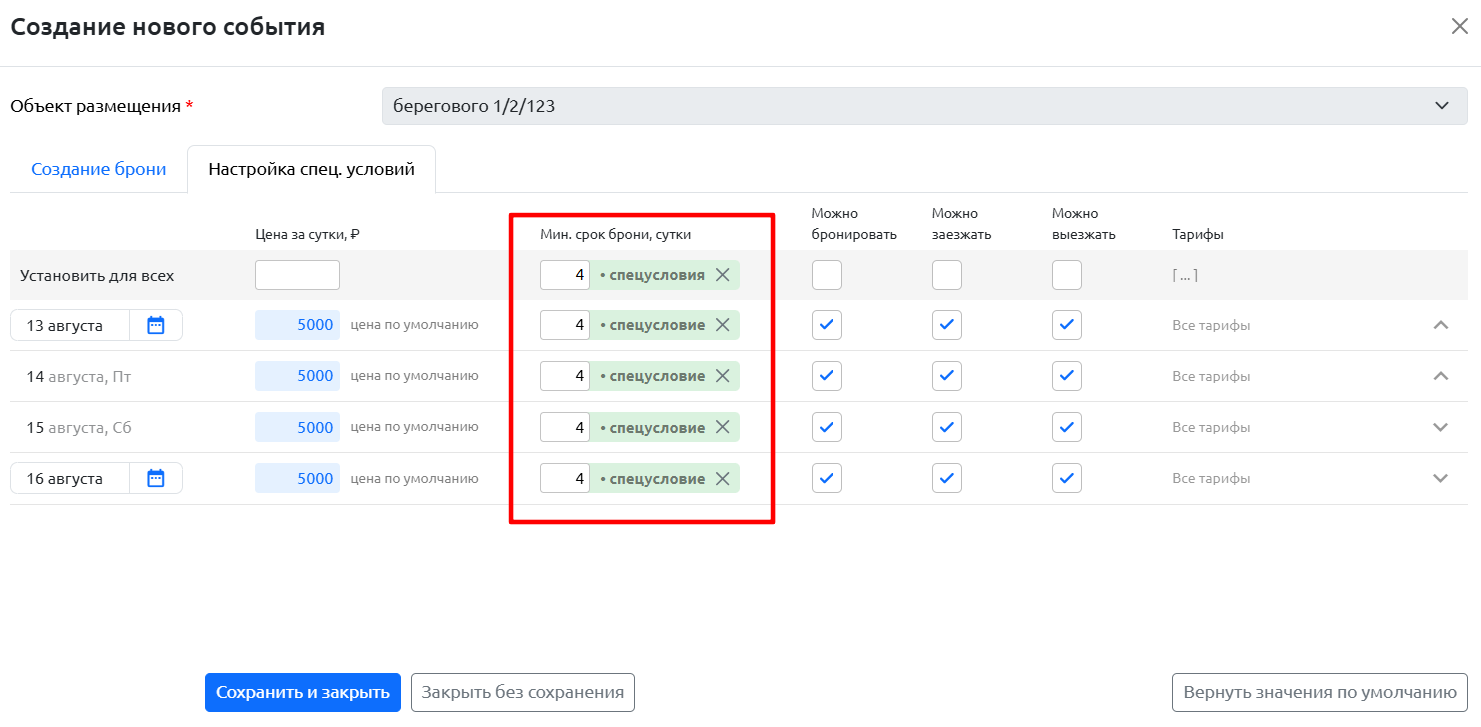1481x727 pixels.
Task: Click Закрыть без сохранения button
Action: 523,692
